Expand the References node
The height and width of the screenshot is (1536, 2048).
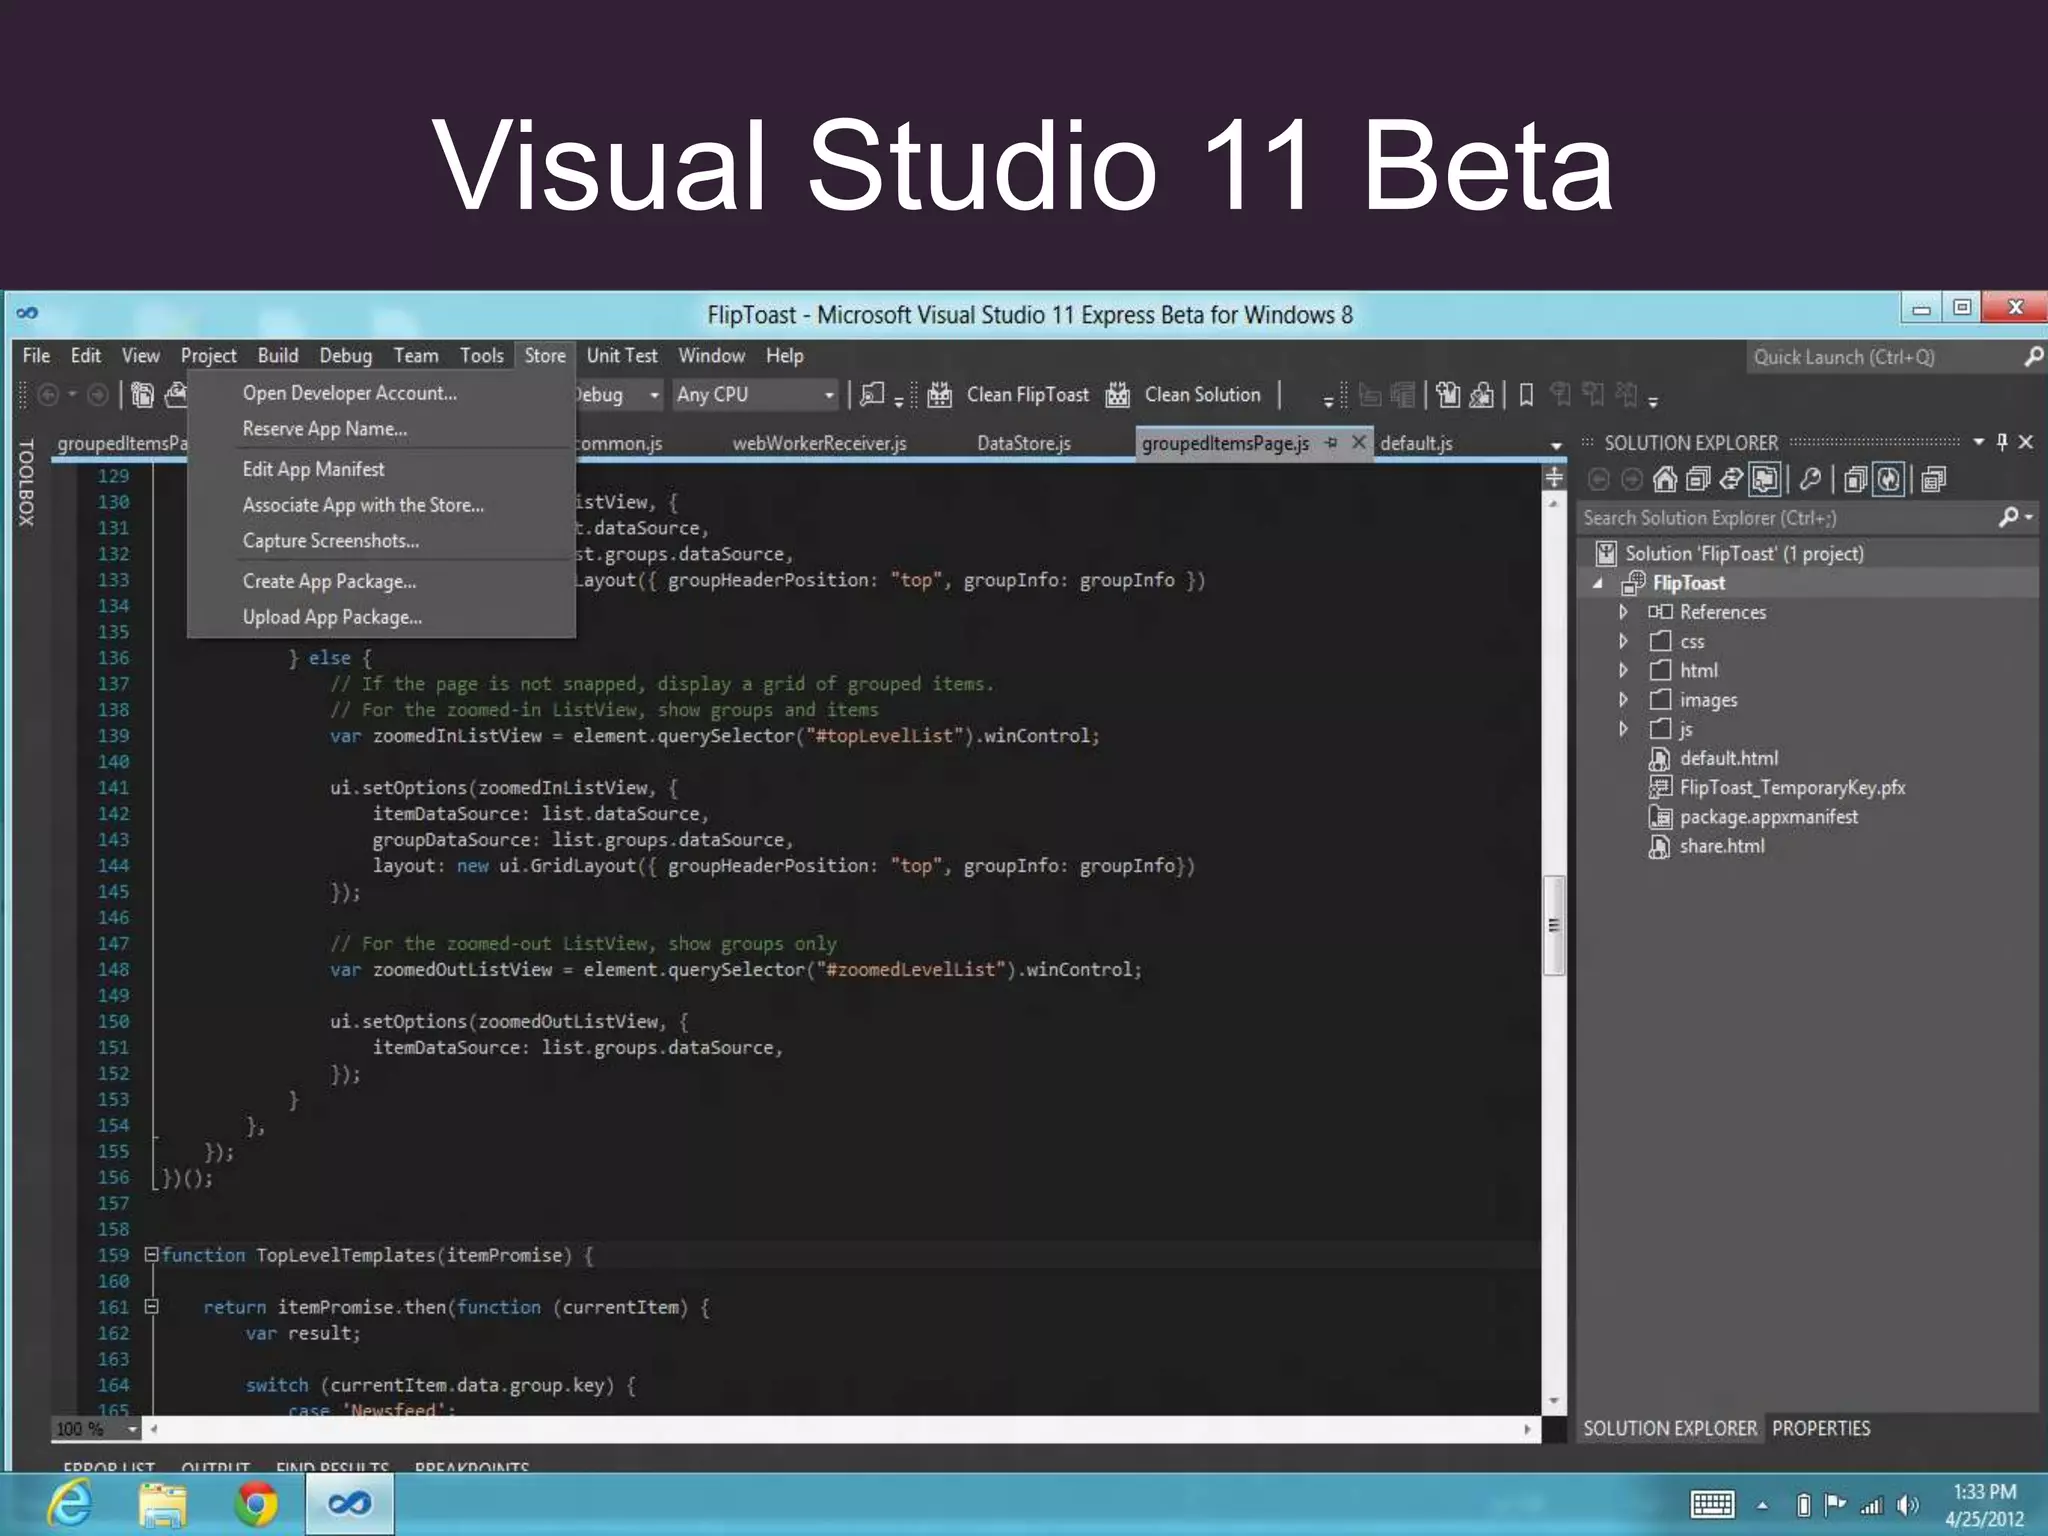1623,612
